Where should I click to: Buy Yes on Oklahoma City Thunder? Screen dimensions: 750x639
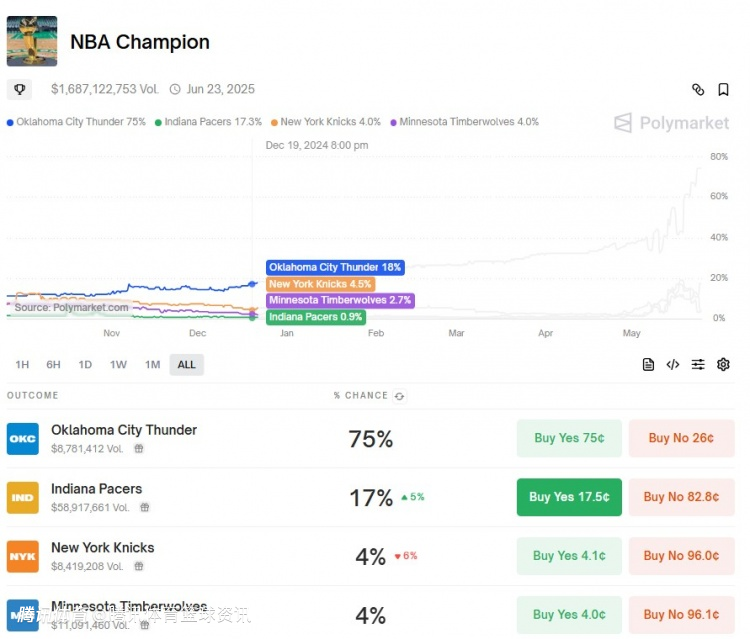[569, 438]
